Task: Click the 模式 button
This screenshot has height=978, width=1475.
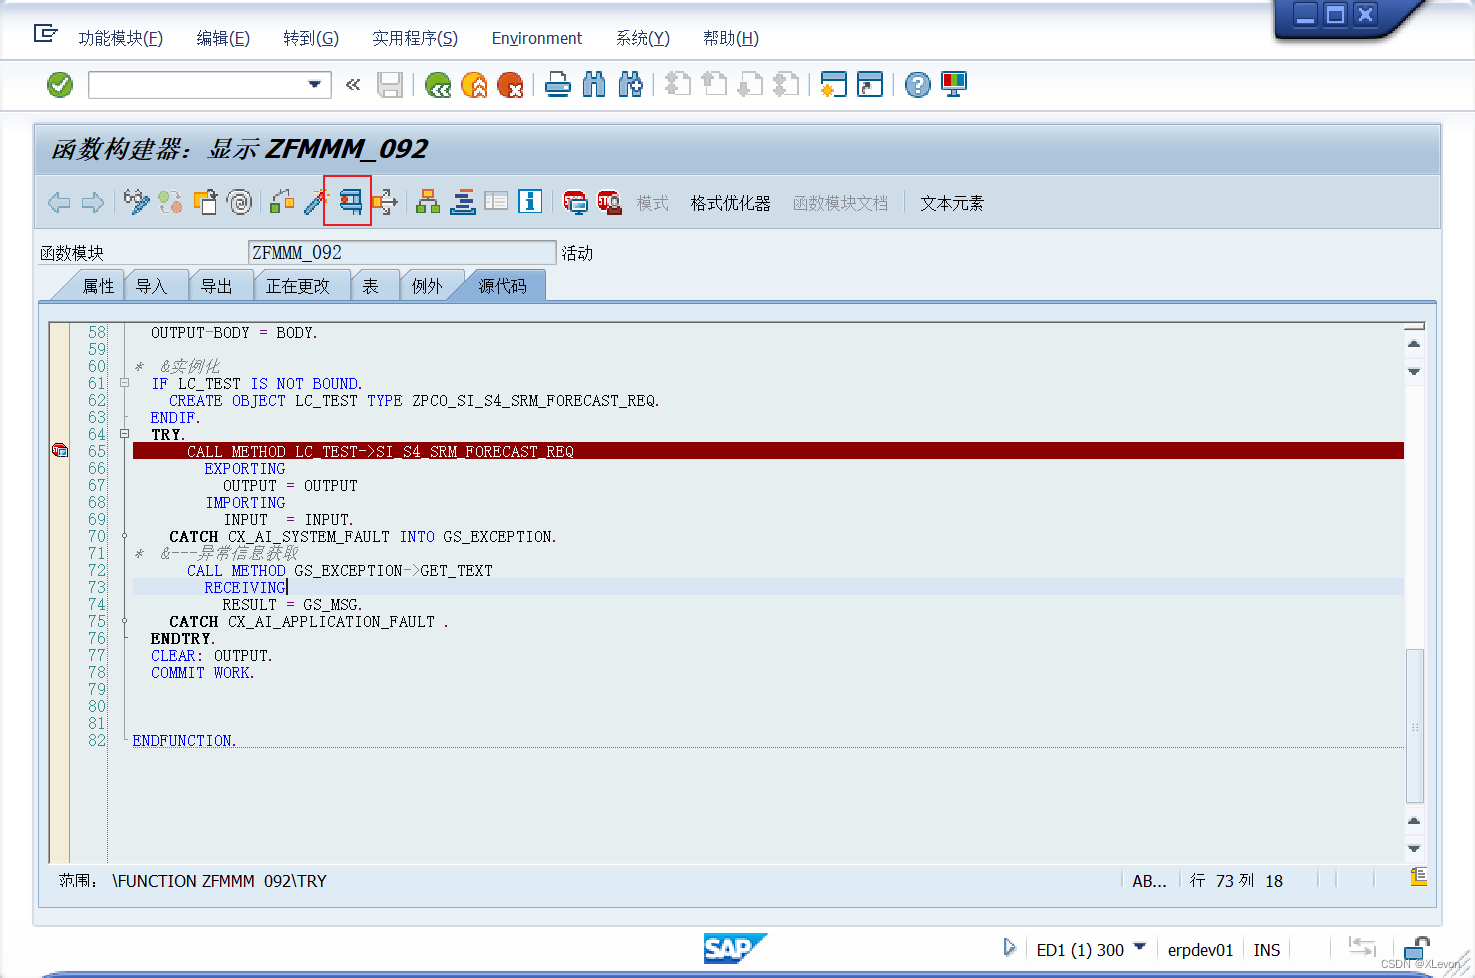Action: tap(653, 203)
